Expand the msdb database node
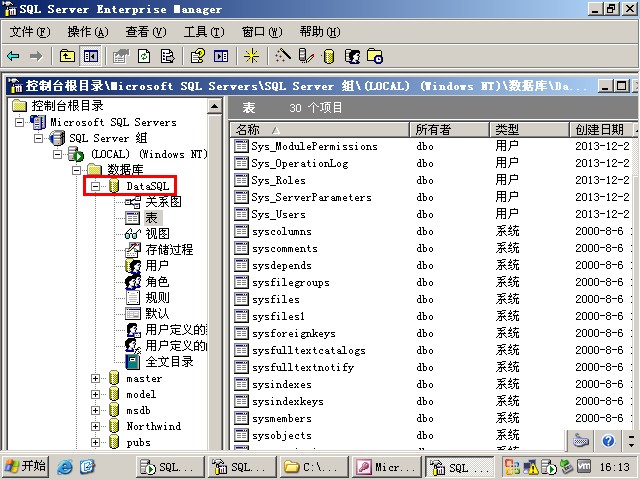 point(96,410)
